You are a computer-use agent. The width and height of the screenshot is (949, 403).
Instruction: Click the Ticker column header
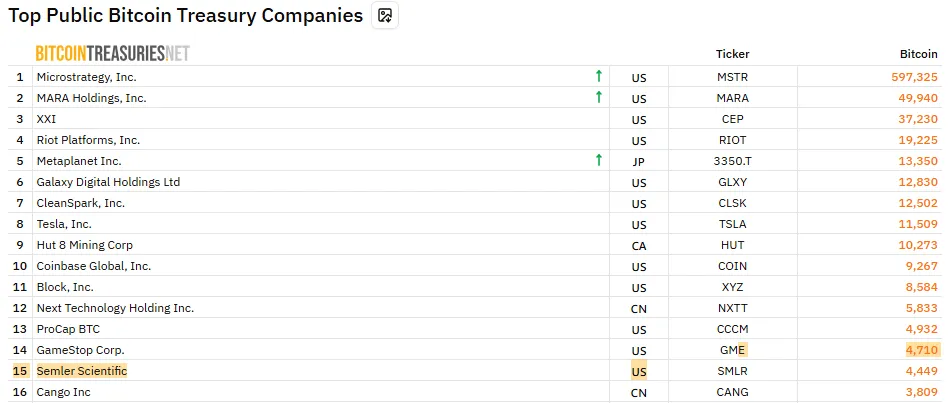(x=732, y=54)
